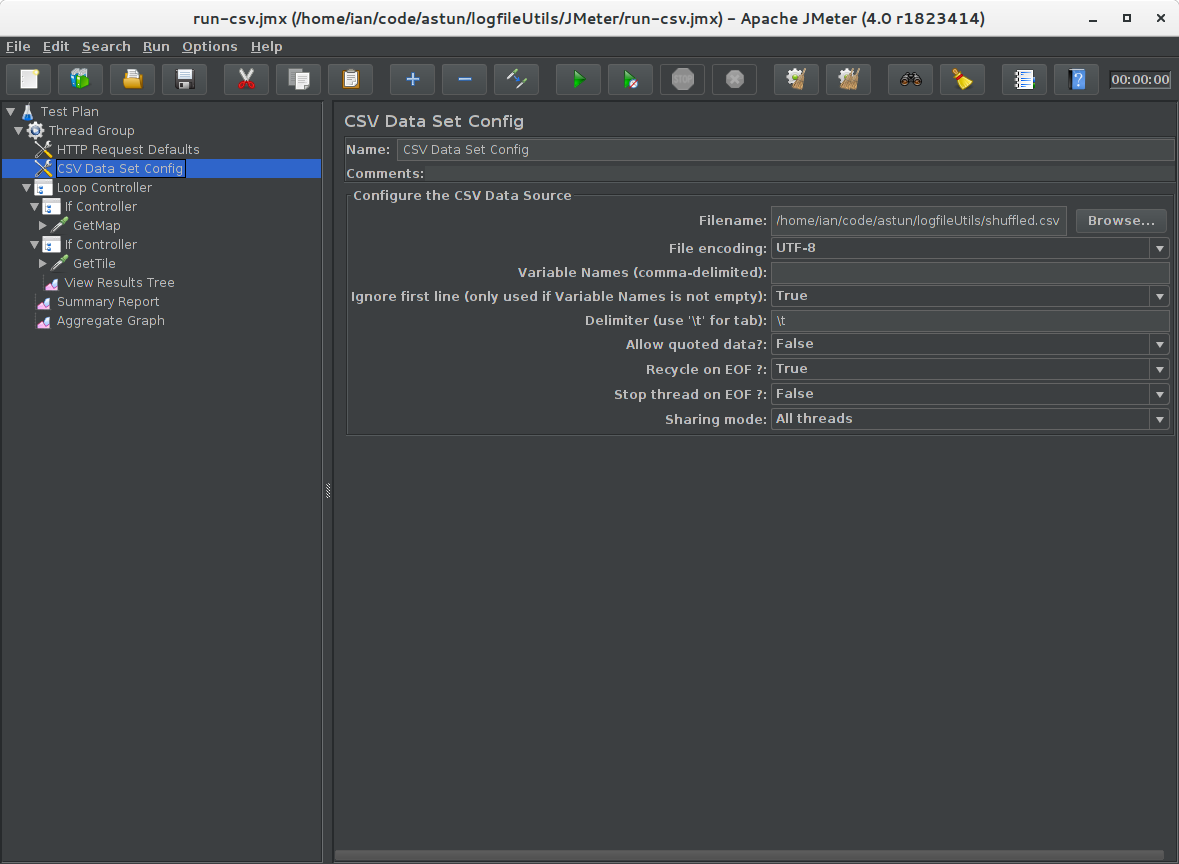
Task: Click the Paste clipboard icon
Action: 351,79
